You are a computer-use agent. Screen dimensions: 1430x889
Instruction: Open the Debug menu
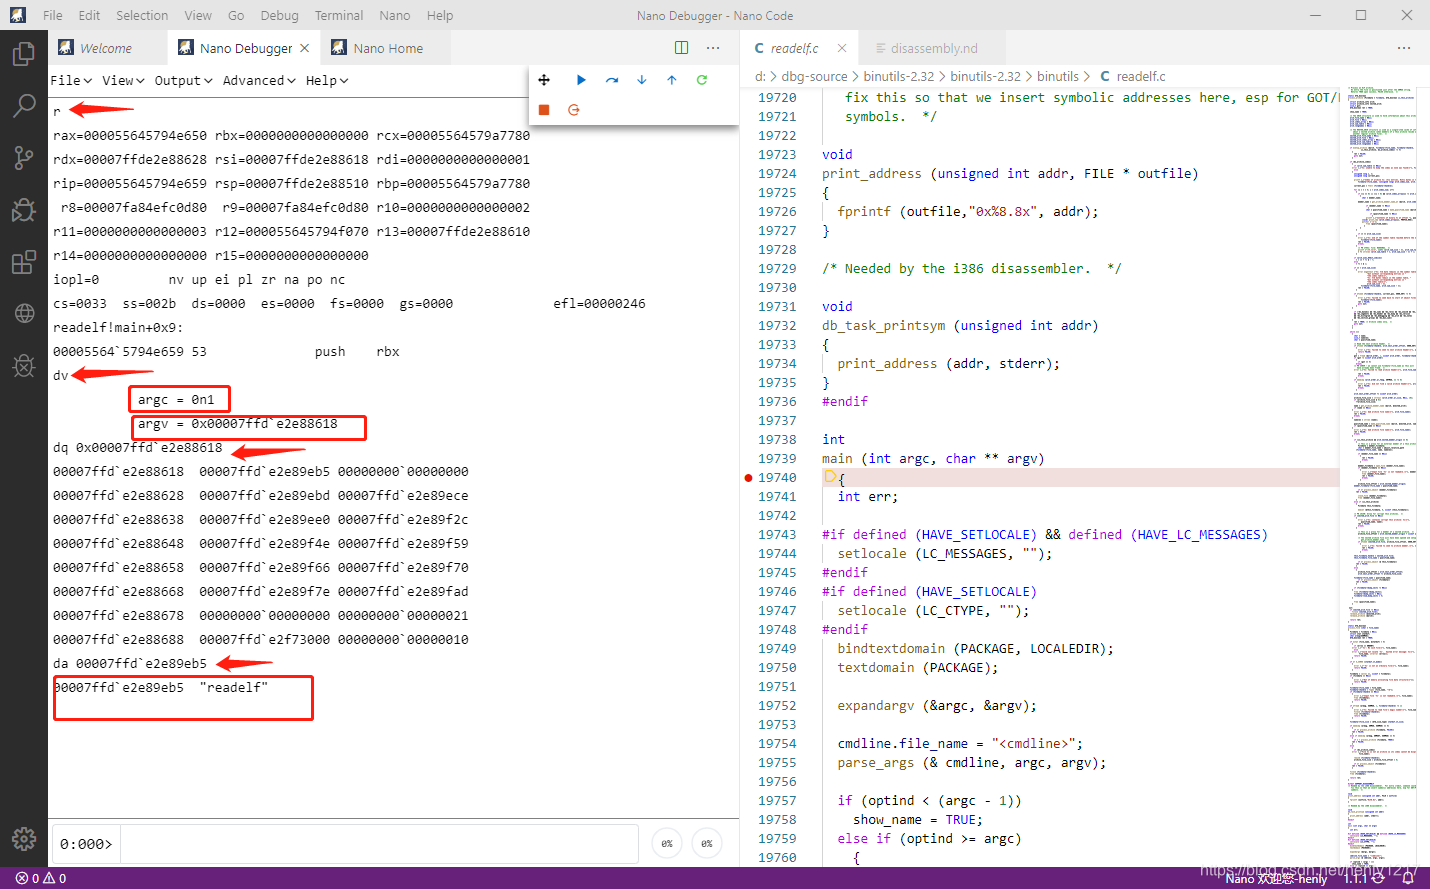pos(279,15)
